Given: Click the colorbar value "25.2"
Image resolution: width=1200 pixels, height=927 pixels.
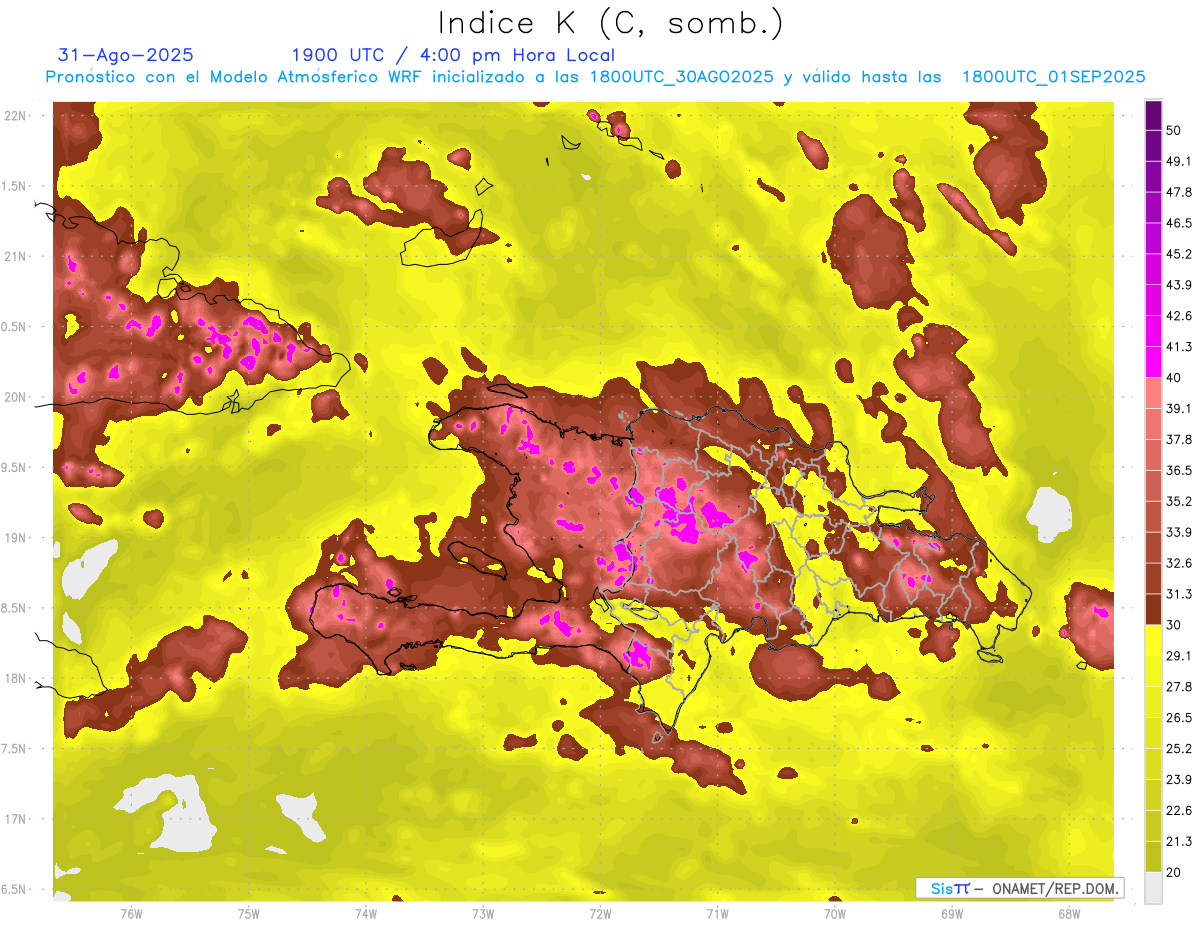Looking at the screenshot, I should [x=1179, y=749].
